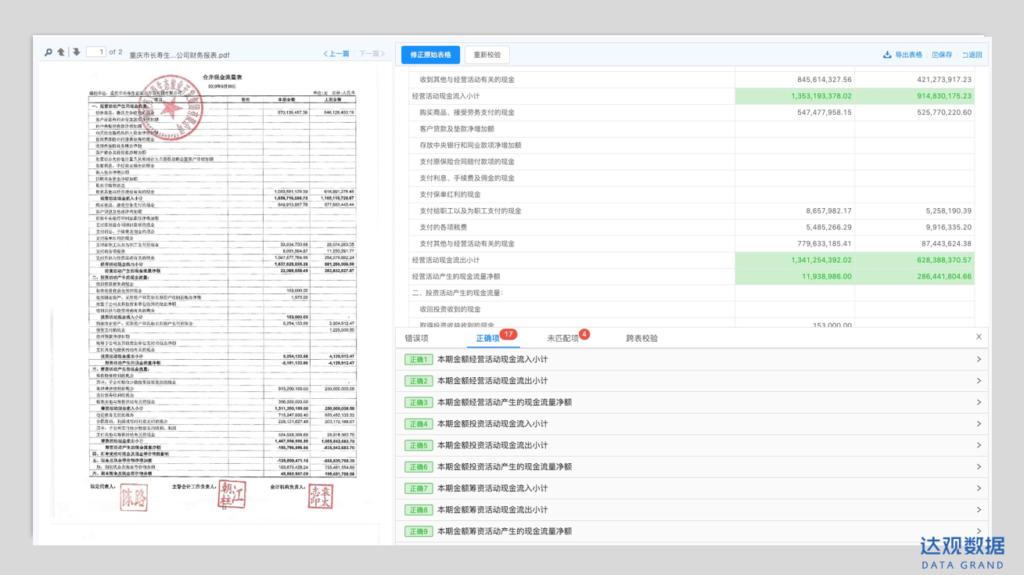1024x575 pixels.
Task: Click the 上一篇 previous document link
Action: (x=335, y=53)
